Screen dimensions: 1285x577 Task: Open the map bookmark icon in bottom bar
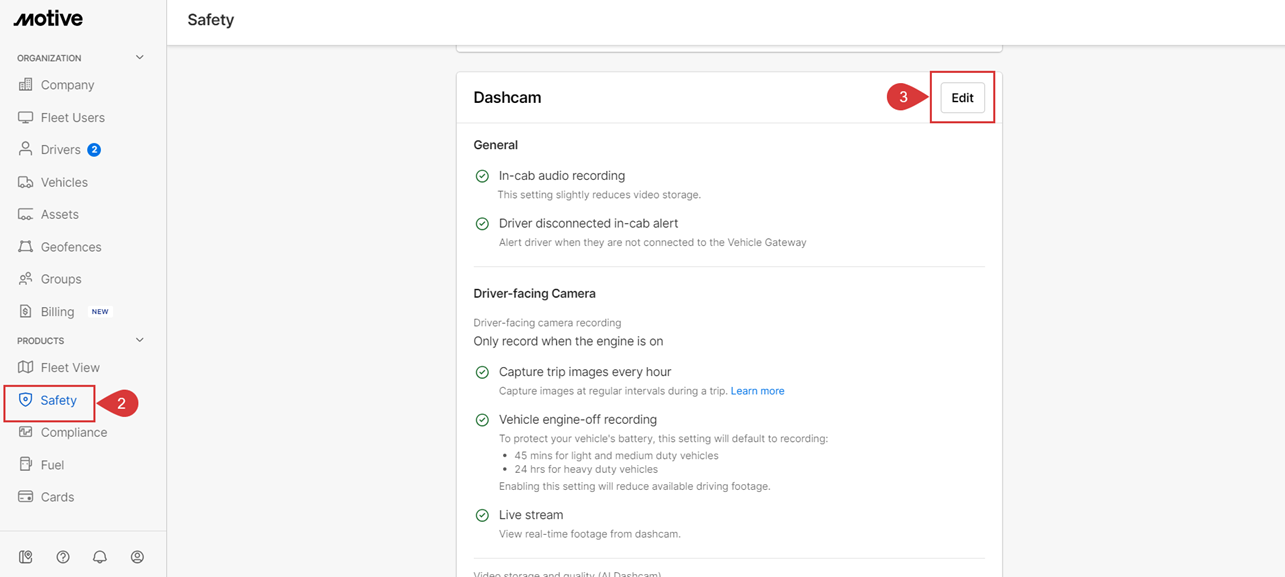(x=26, y=557)
